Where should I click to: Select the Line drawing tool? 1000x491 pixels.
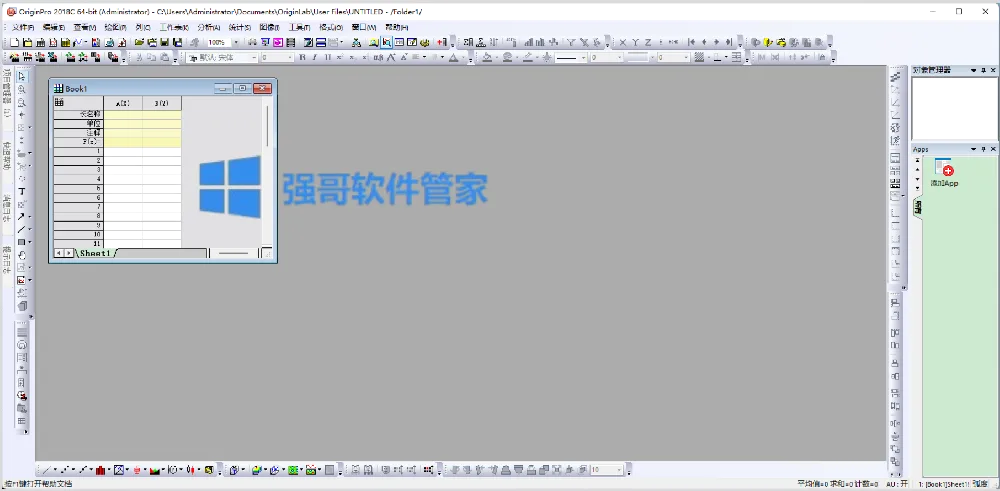pyautogui.click(x=21, y=230)
